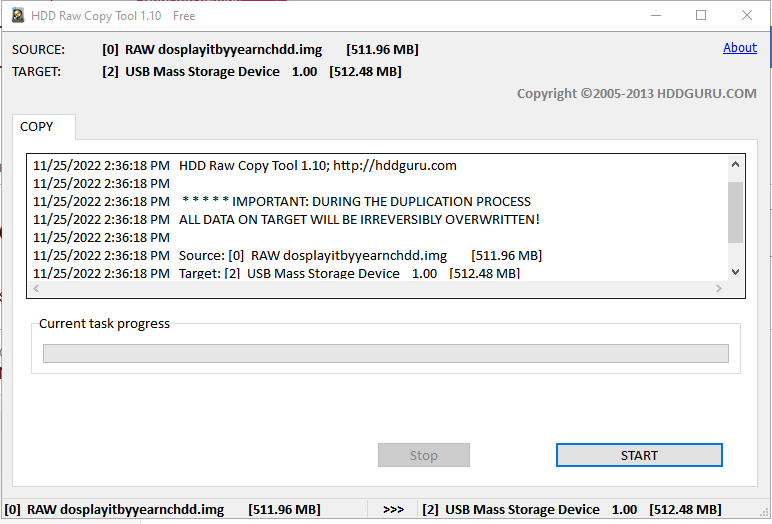Click the status bar target '[2] USB Mass Storage Device'
772x524 pixels.
[511, 510]
